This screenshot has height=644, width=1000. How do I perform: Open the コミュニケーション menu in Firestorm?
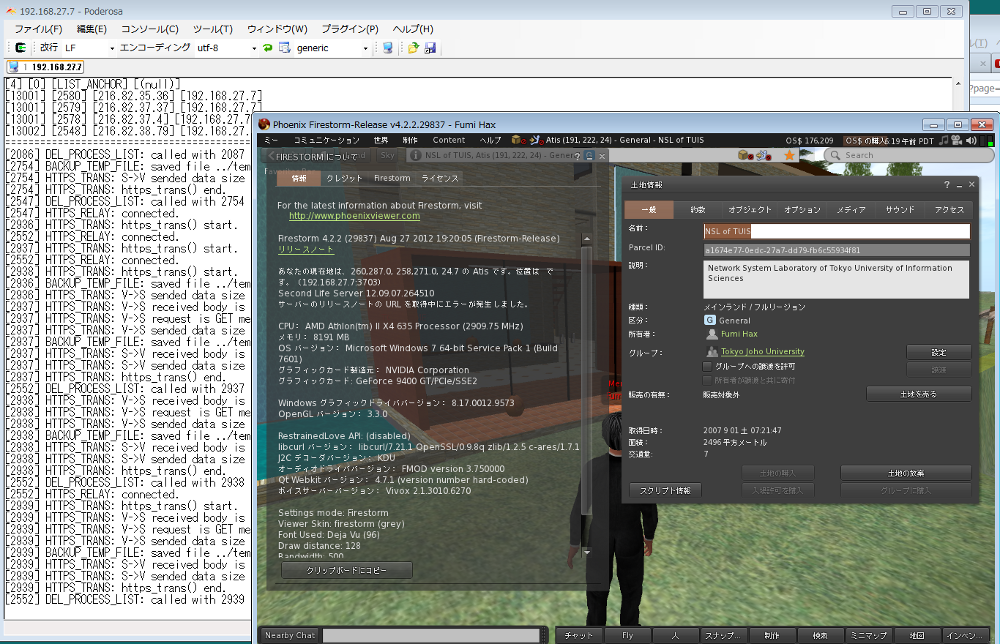click(327, 140)
